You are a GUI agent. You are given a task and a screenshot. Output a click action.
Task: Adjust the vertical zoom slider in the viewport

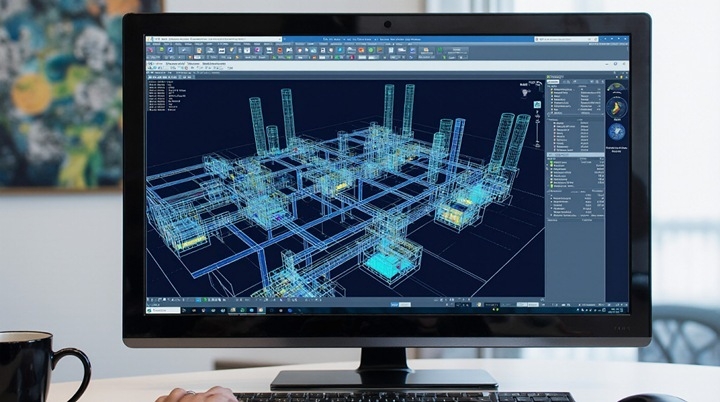tap(537, 129)
